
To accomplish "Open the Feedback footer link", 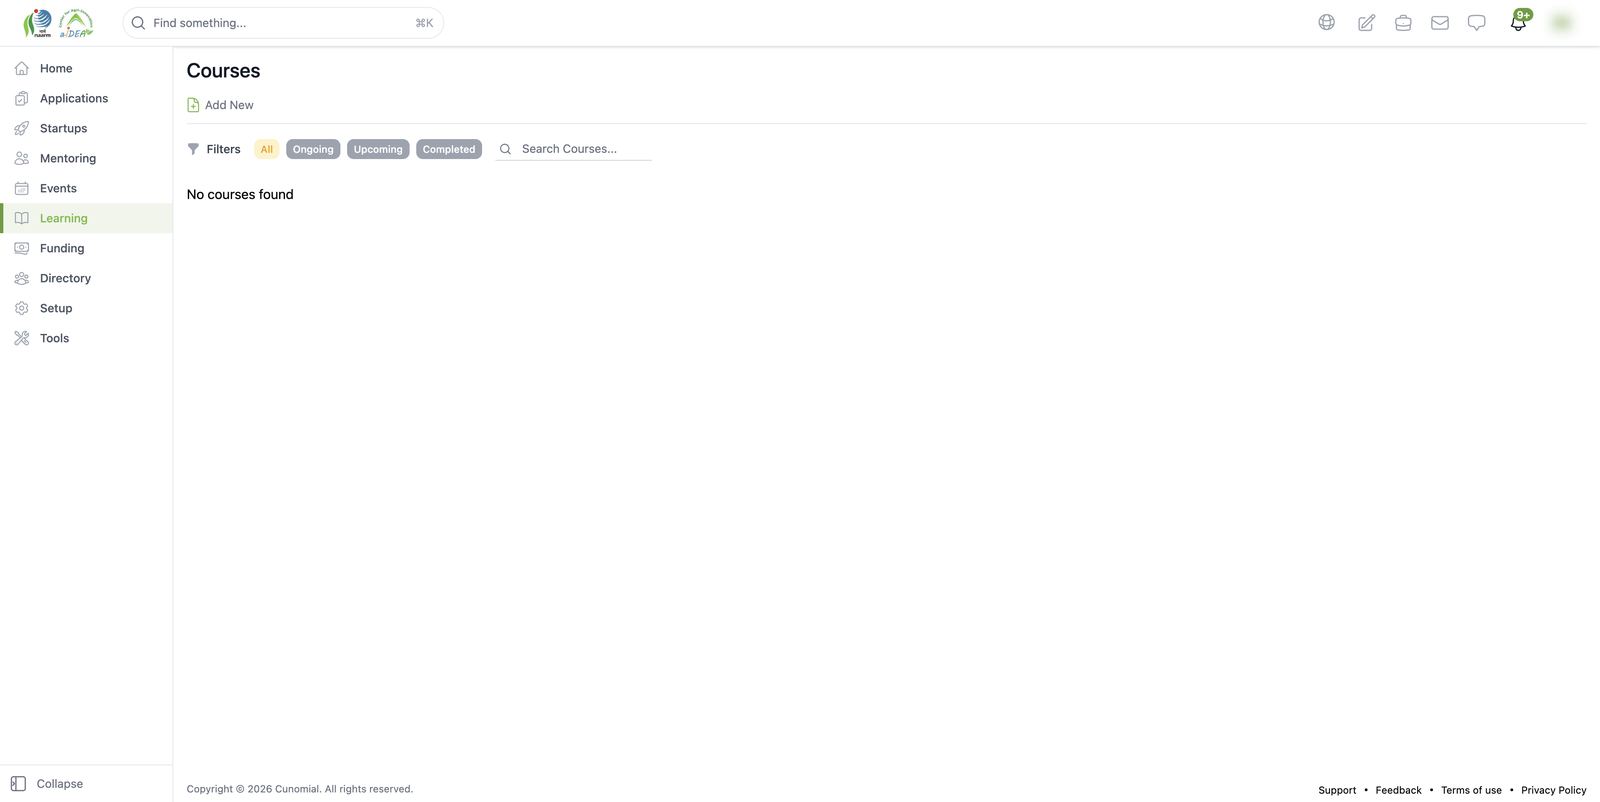I will (x=1398, y=790).
